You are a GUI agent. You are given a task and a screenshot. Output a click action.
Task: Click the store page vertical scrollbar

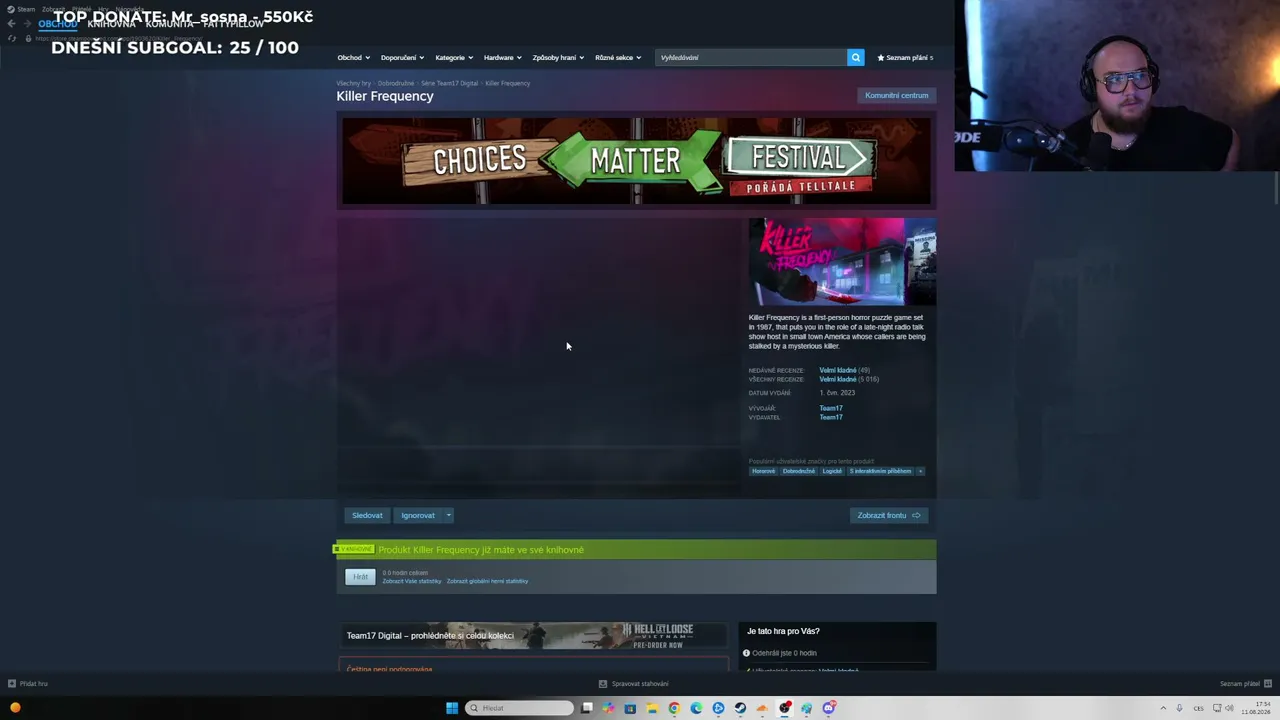click(x=1276, y=188)
